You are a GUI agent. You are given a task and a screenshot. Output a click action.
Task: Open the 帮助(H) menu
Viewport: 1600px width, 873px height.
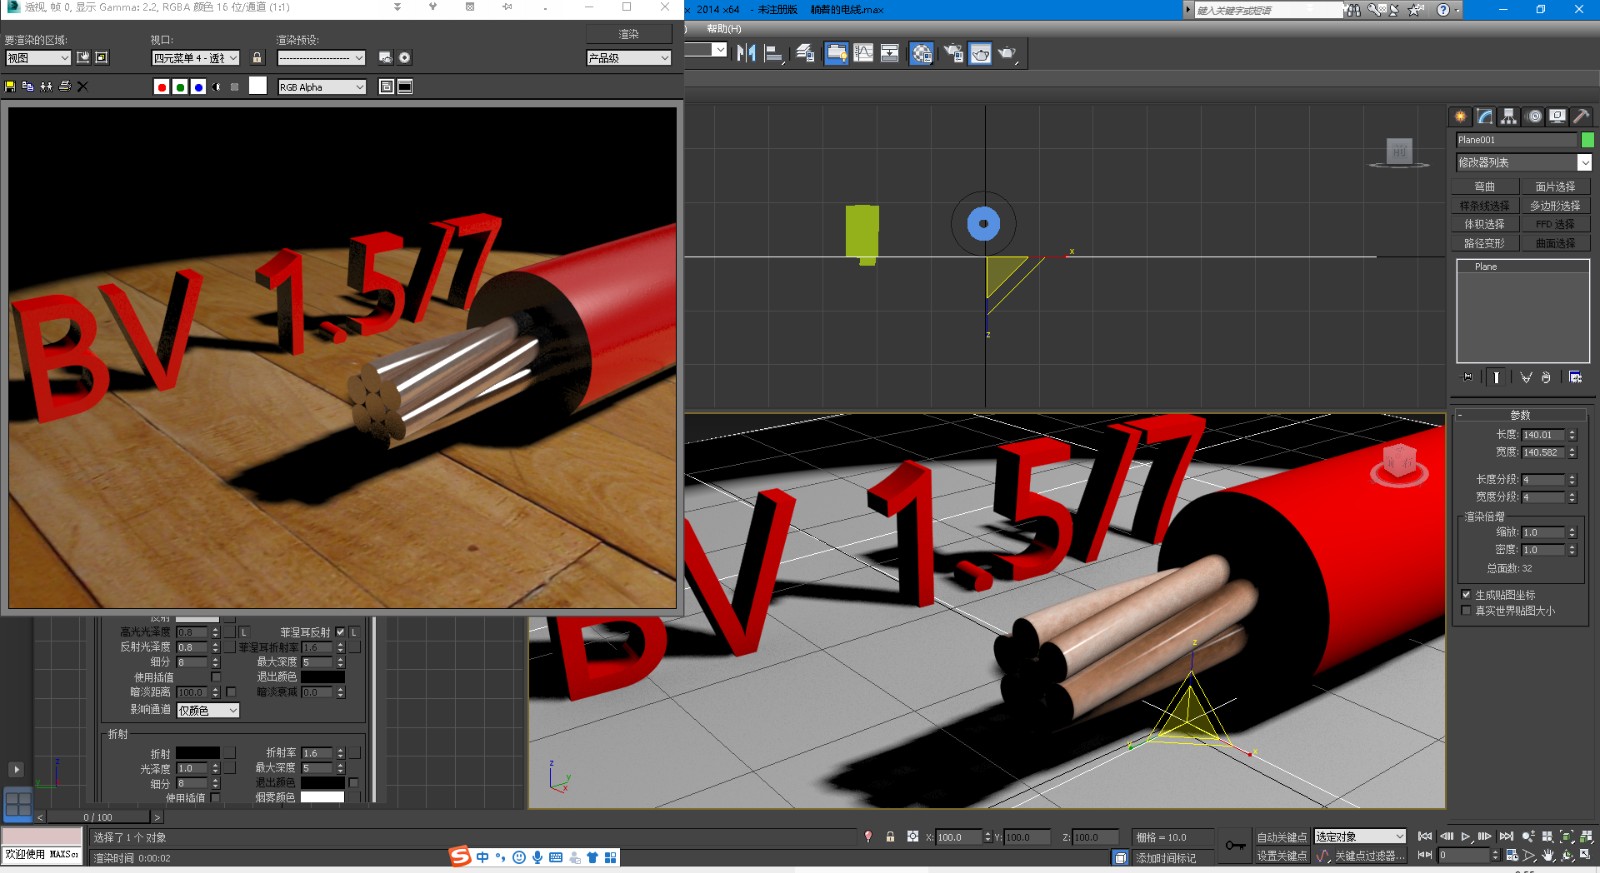click(724, 29)
